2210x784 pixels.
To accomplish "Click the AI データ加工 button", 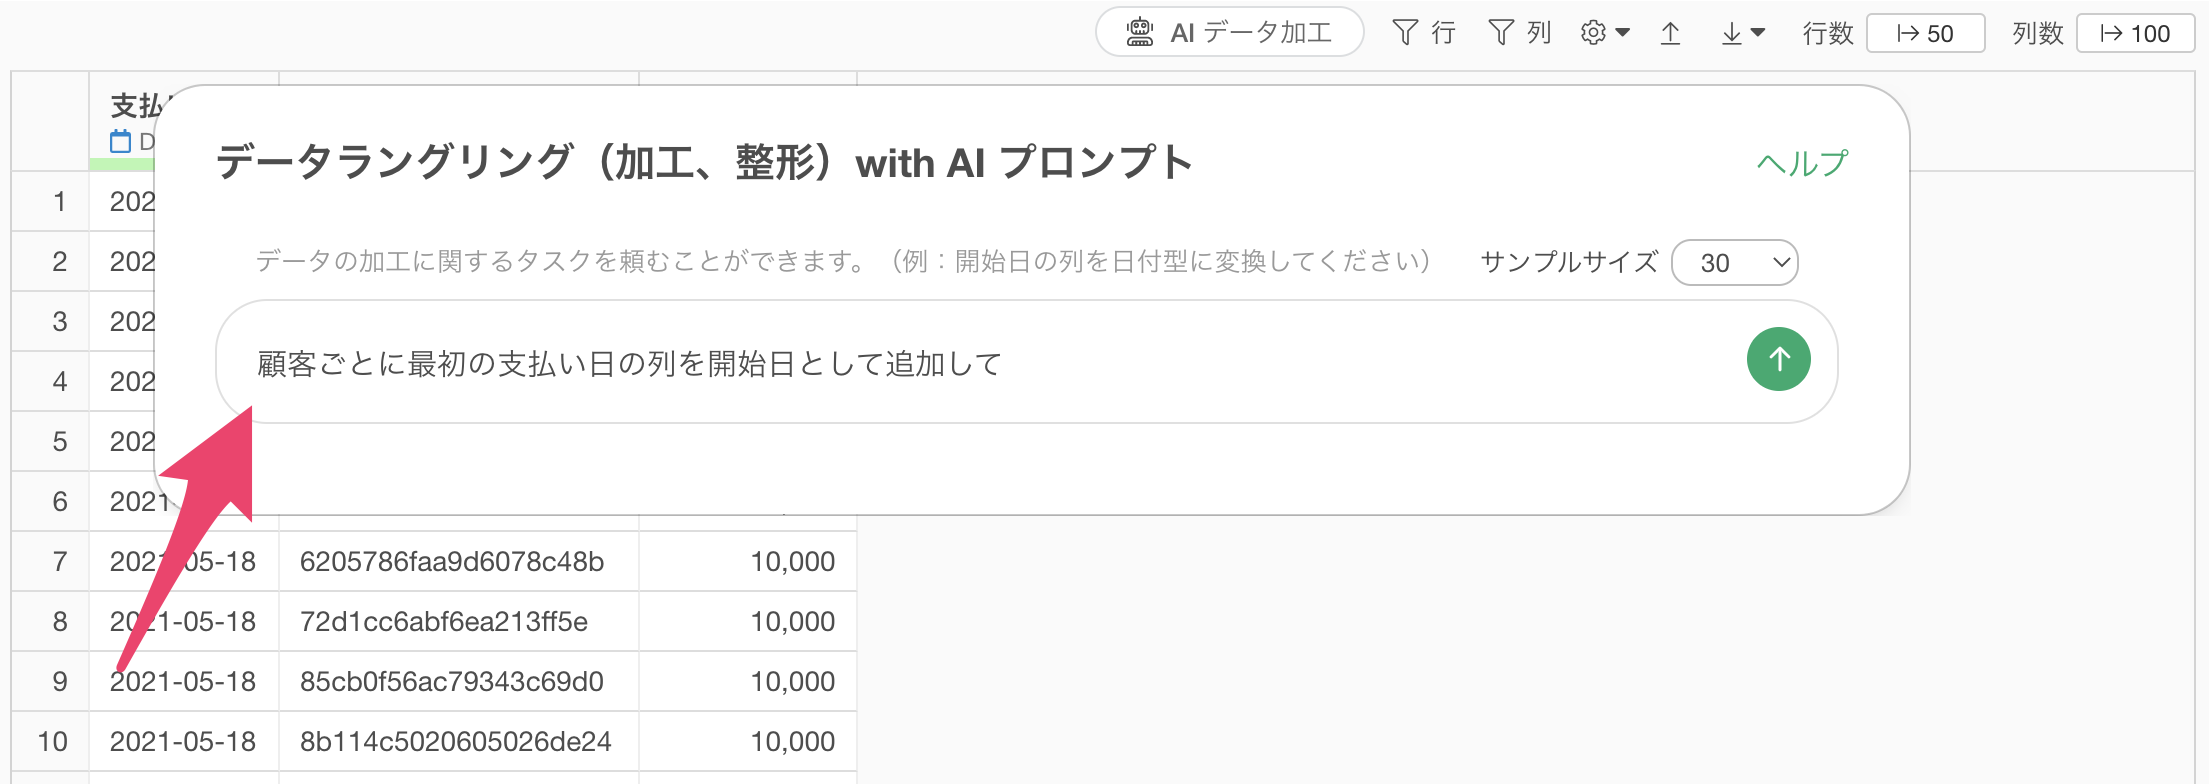I will click(1230, 32).
